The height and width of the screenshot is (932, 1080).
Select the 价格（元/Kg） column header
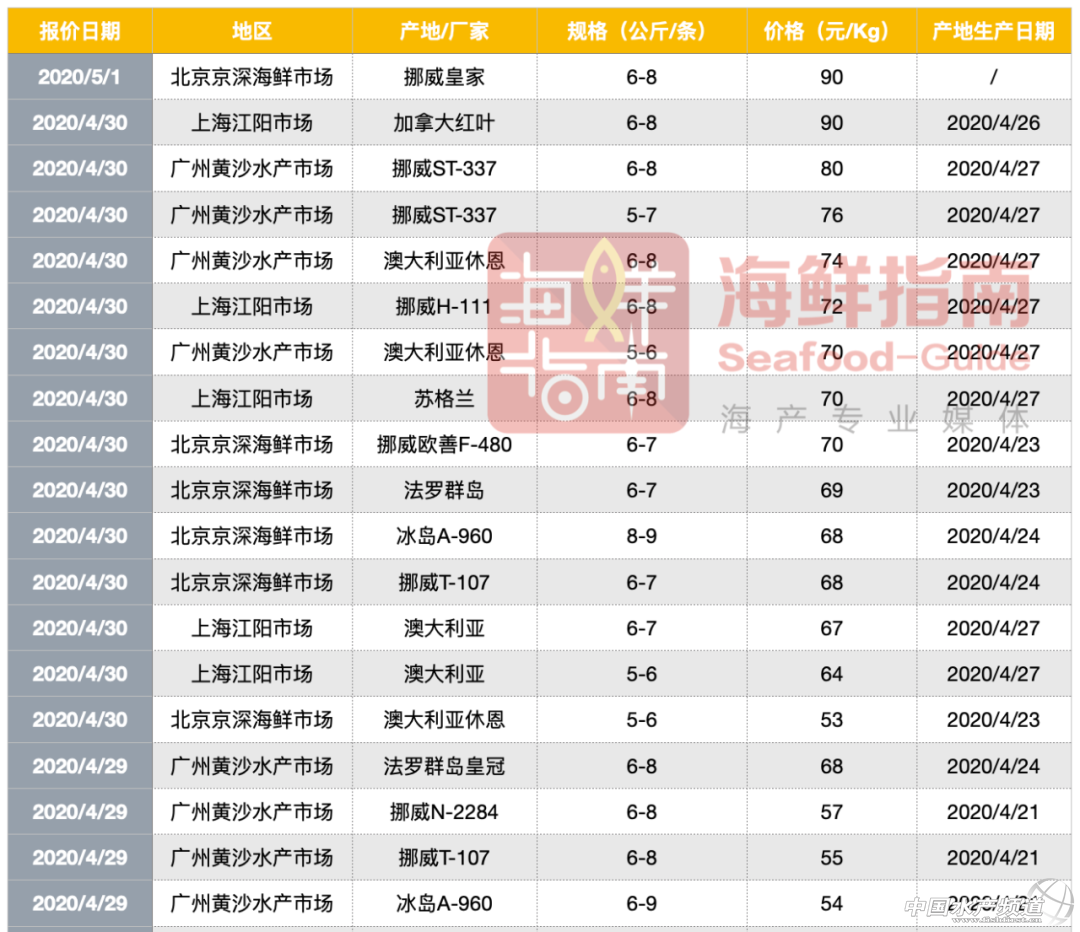pos(831,31)
